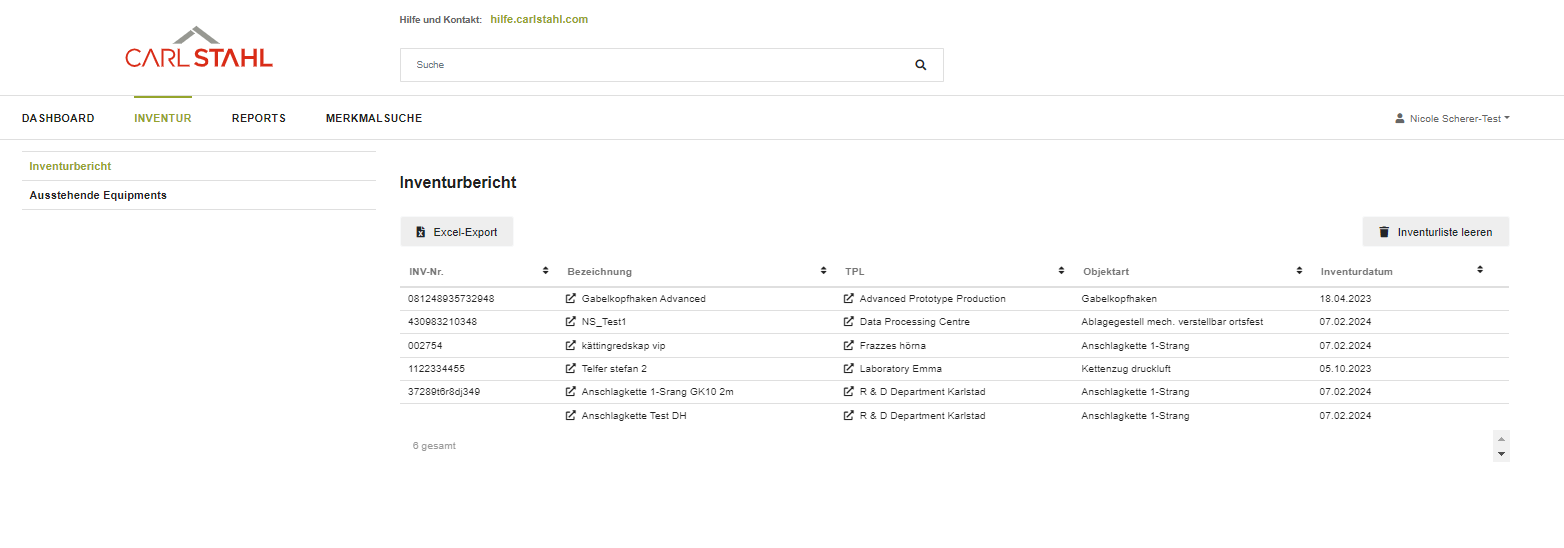Image resolution: width=1564 pixels, height=548 pixels.
Task: Open external link icon for Gabelkopfhaken Advanced
Action: click(571, 299)
